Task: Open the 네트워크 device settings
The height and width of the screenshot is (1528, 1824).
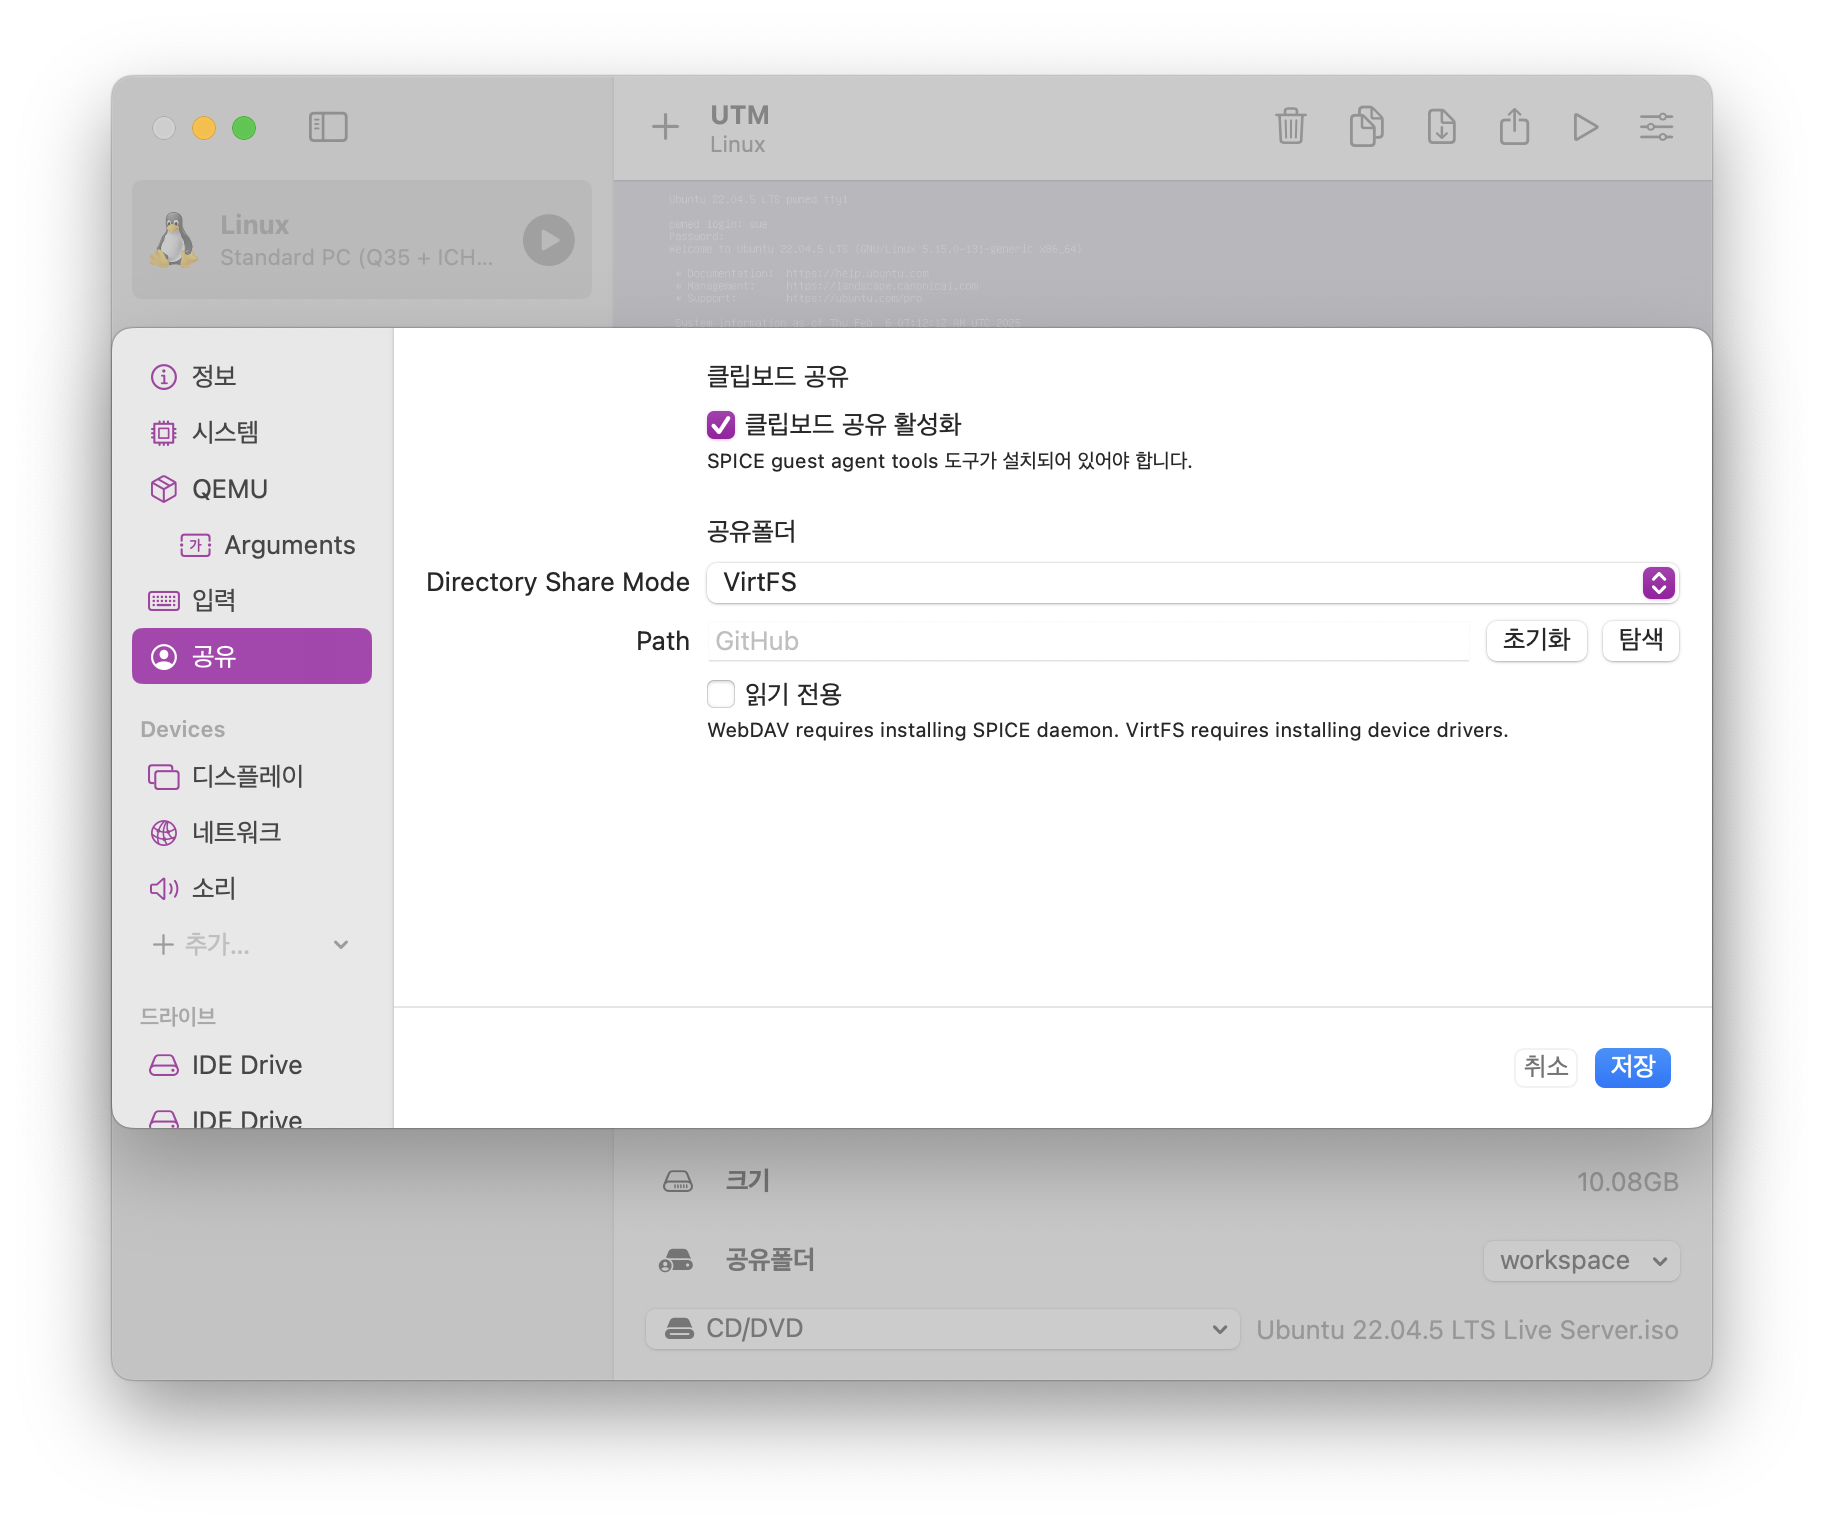Action: tap(252, 832)
